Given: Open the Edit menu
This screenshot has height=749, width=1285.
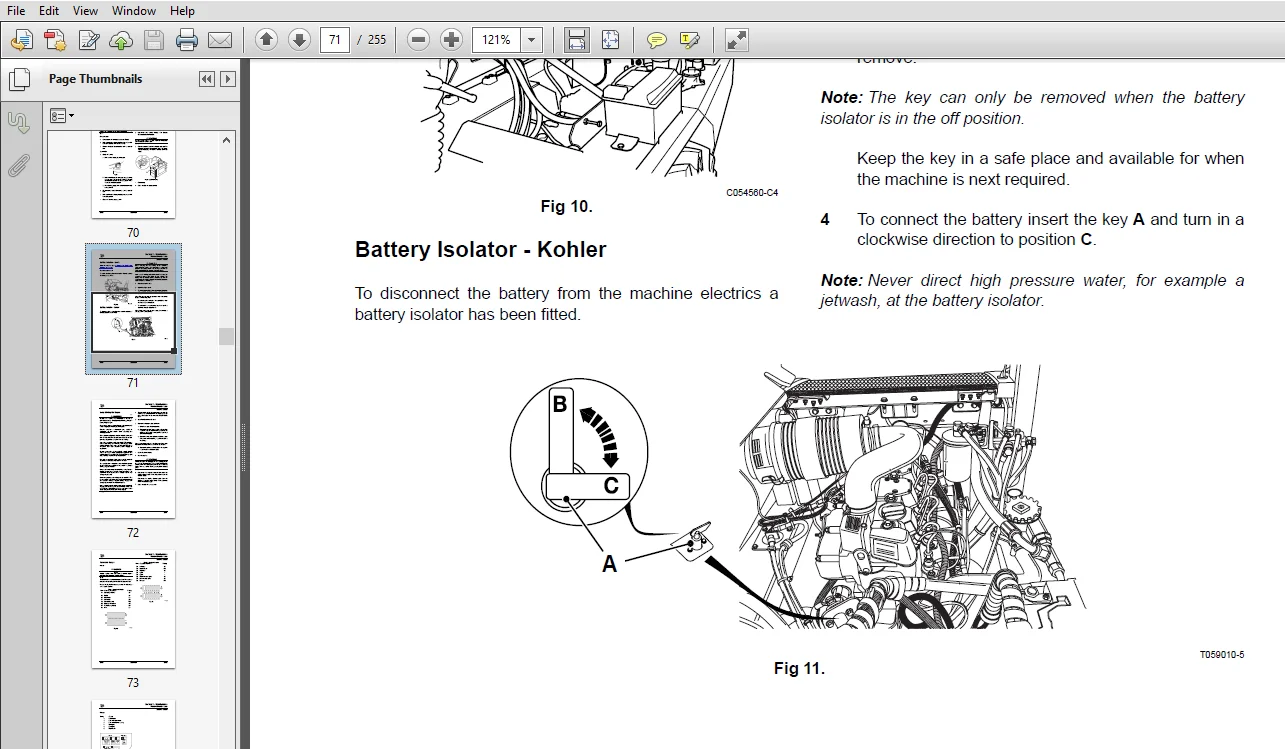Looking at the screenshot, I should point(49,10).
